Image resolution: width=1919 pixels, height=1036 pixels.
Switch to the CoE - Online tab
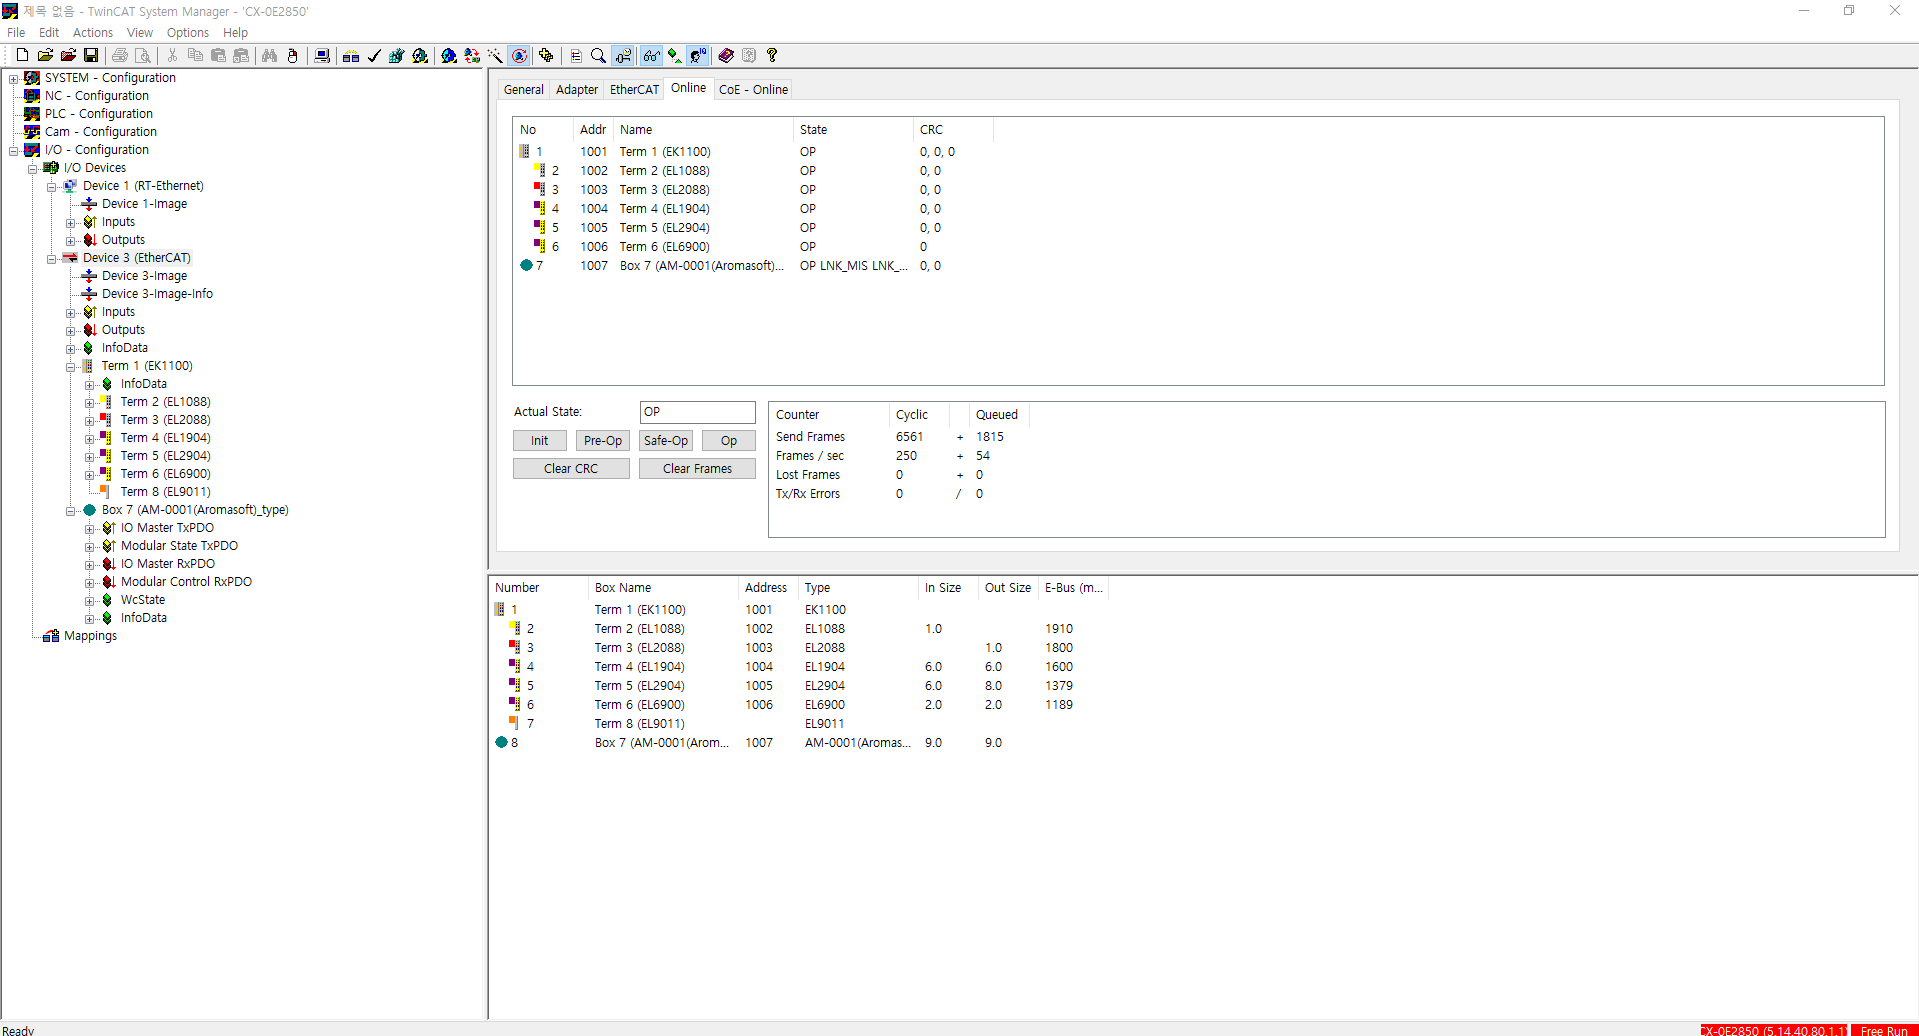(753, 90)
